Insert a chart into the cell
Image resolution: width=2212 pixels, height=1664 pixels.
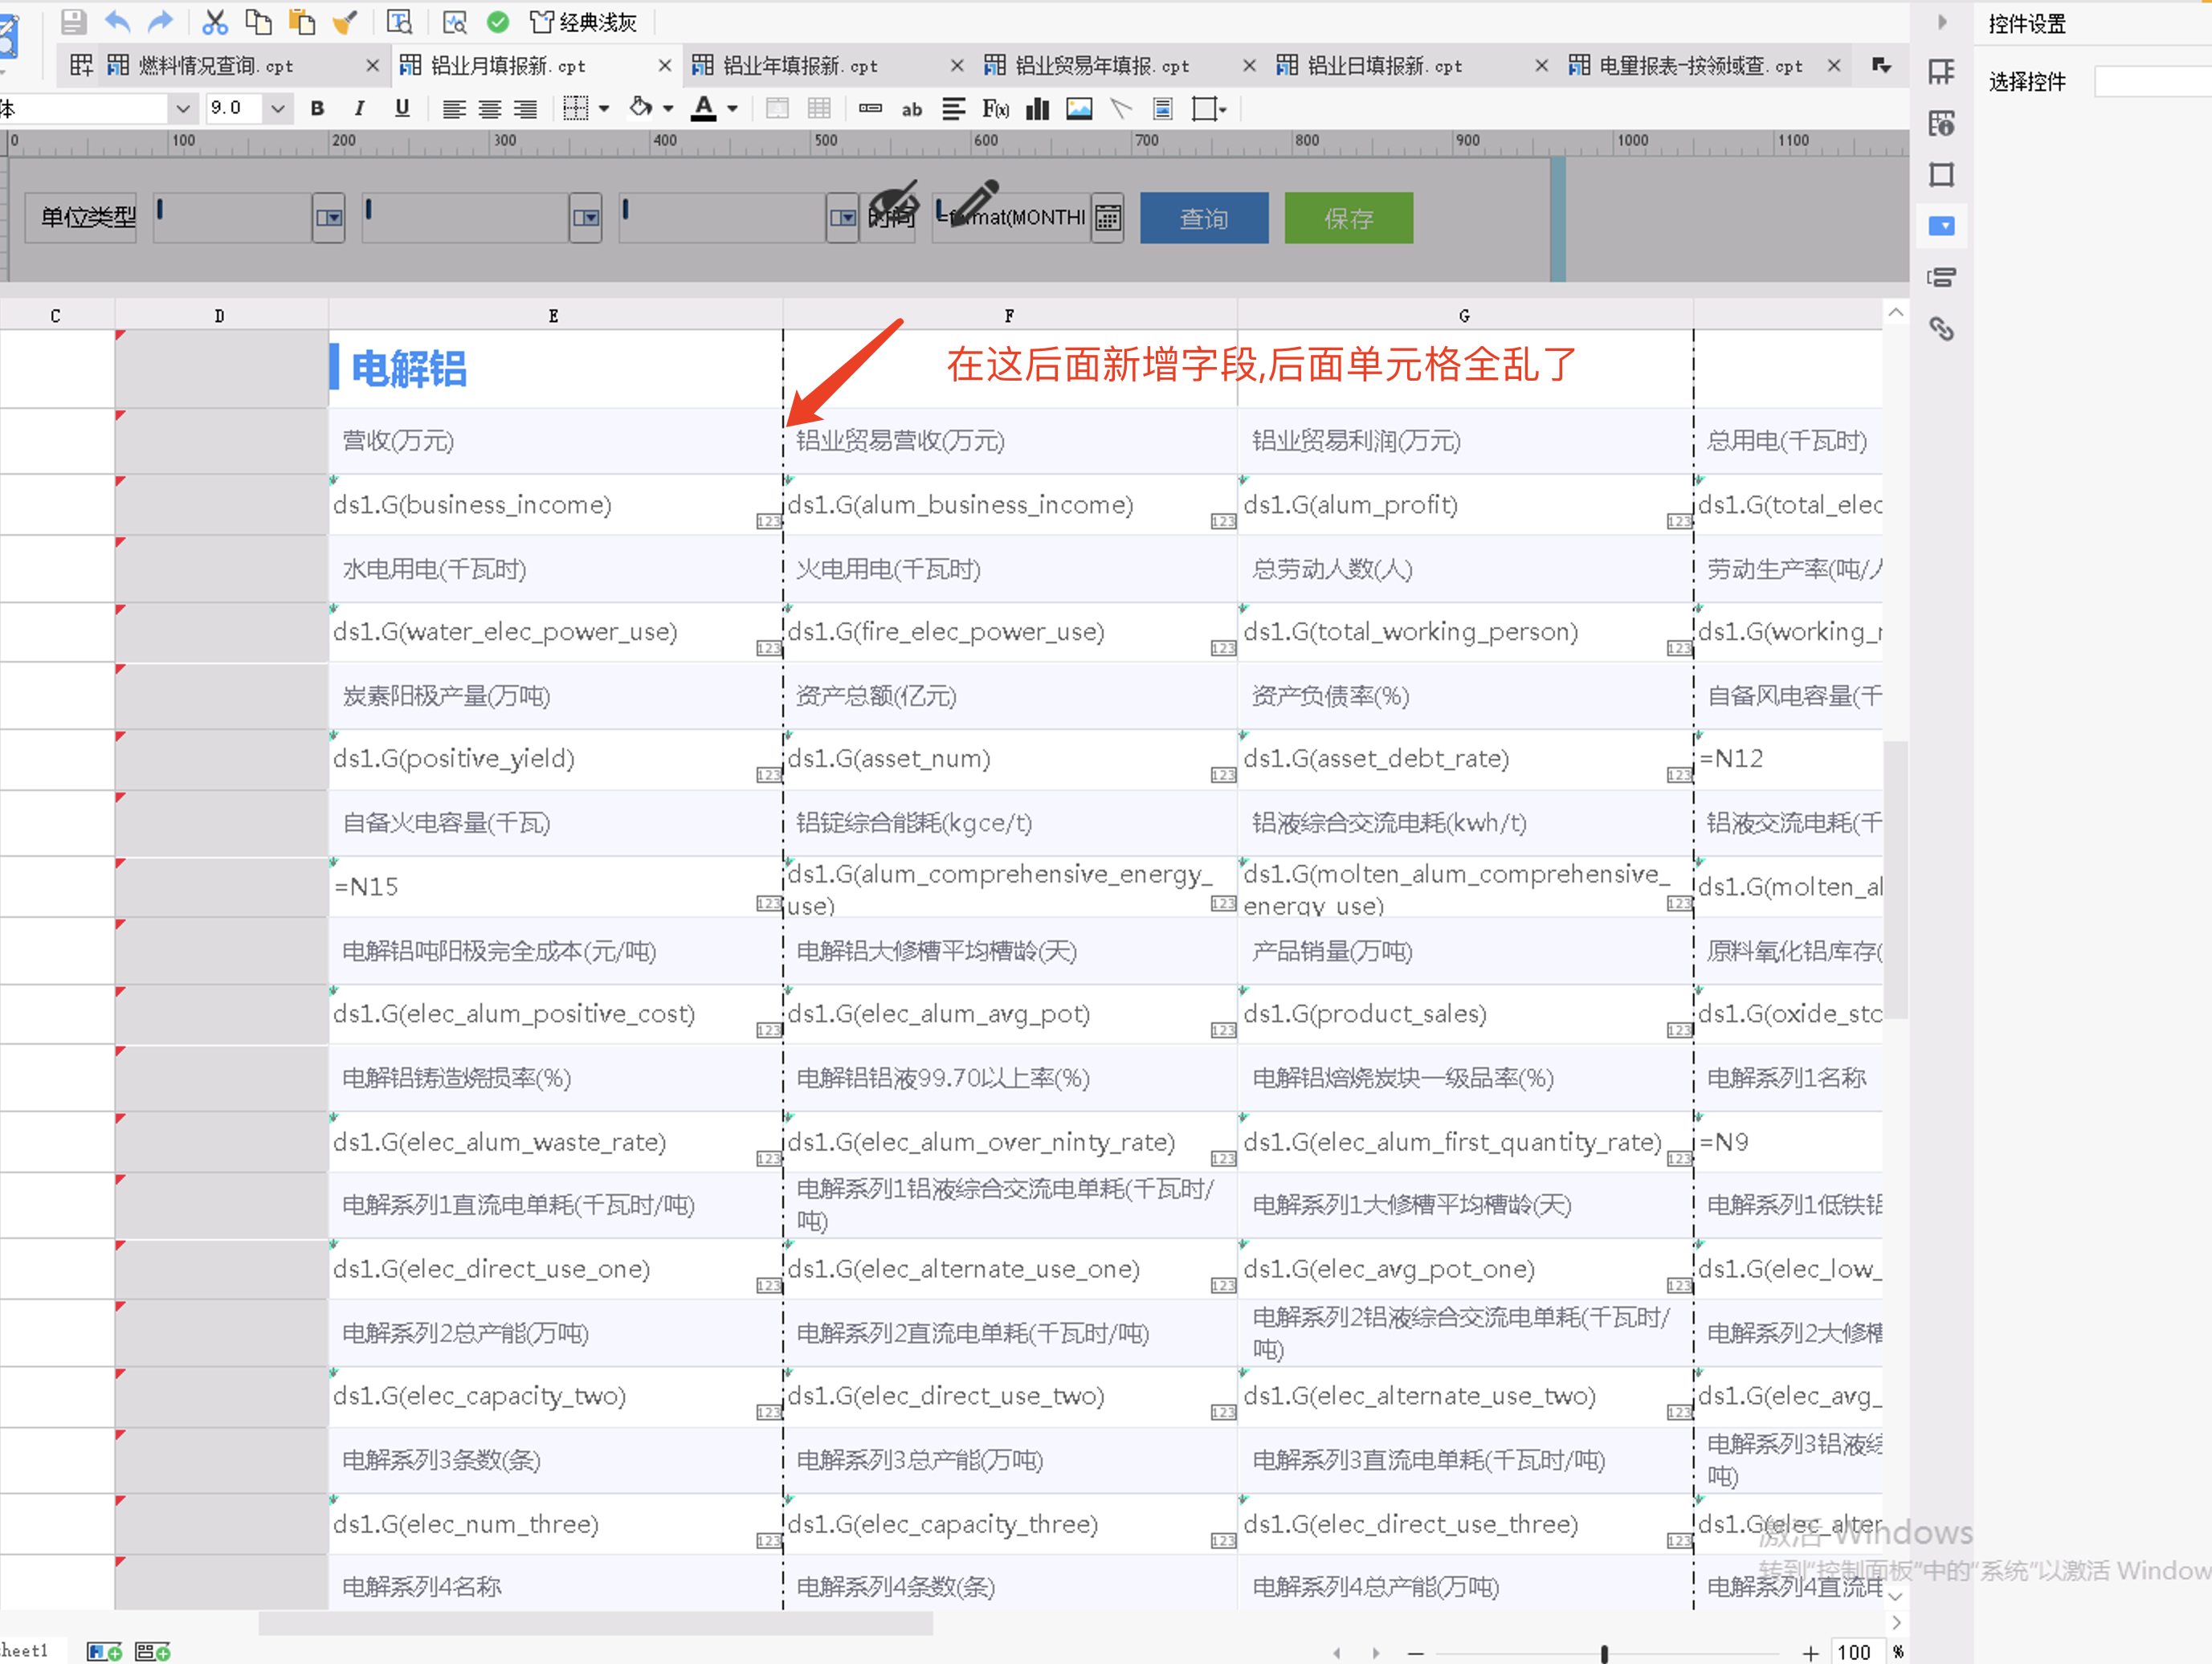(1037, 108)
